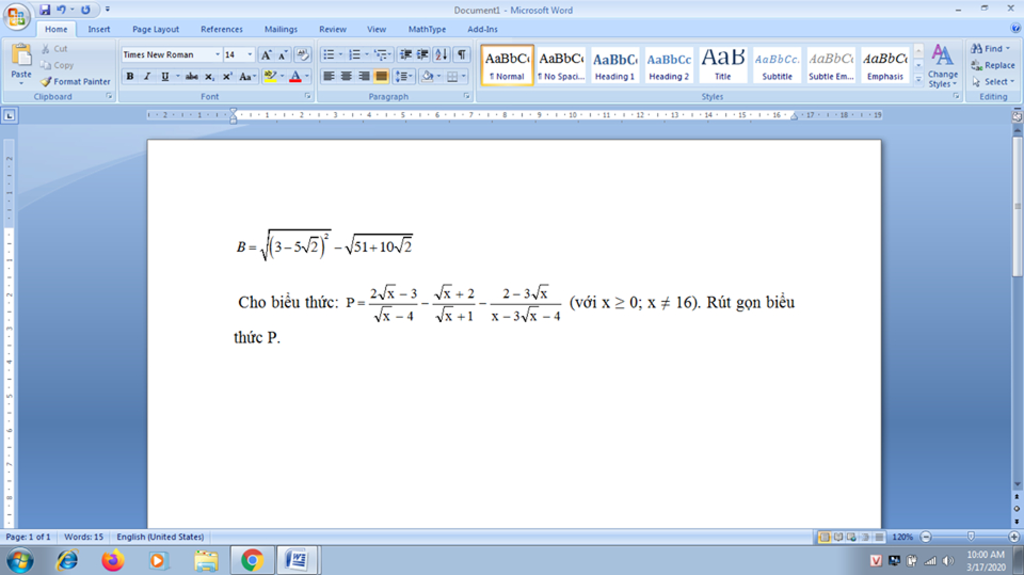
Task: Apply Title style
Action: click(723, 65)
